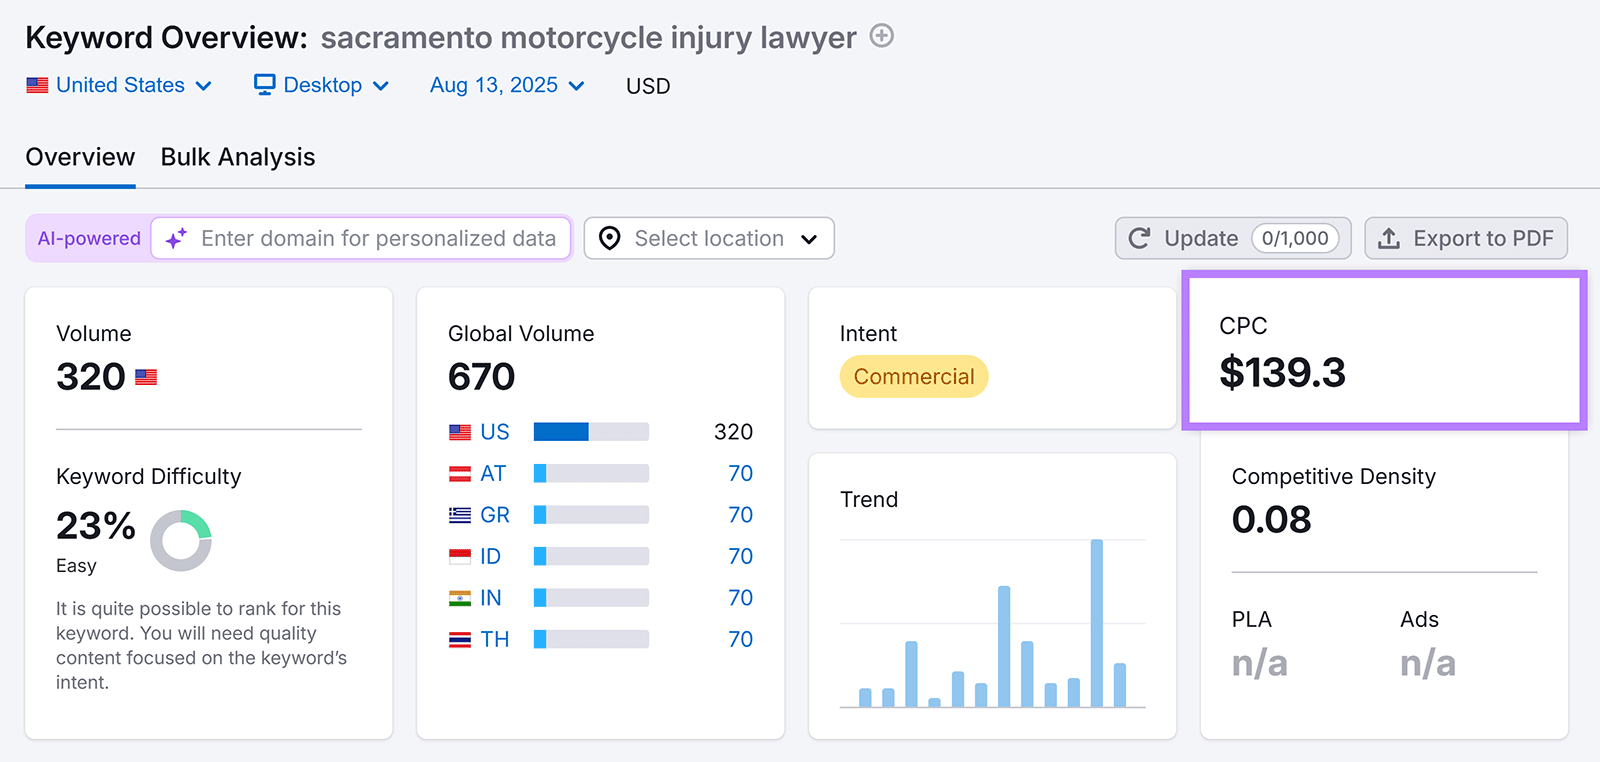Select the Overview tab
Image resolution: width=1600 pixels, height=762 pixels.
(x=80, y=157)
